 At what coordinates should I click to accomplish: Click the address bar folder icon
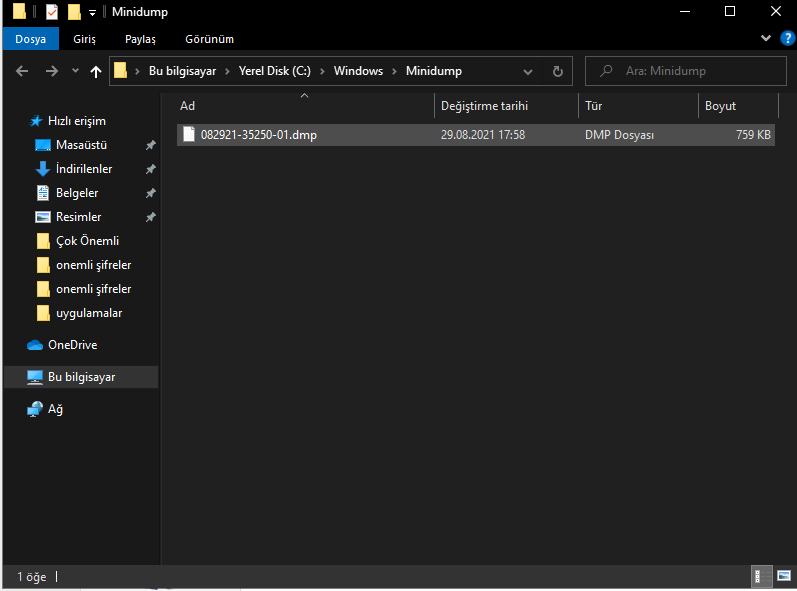(x=120, y=71)
